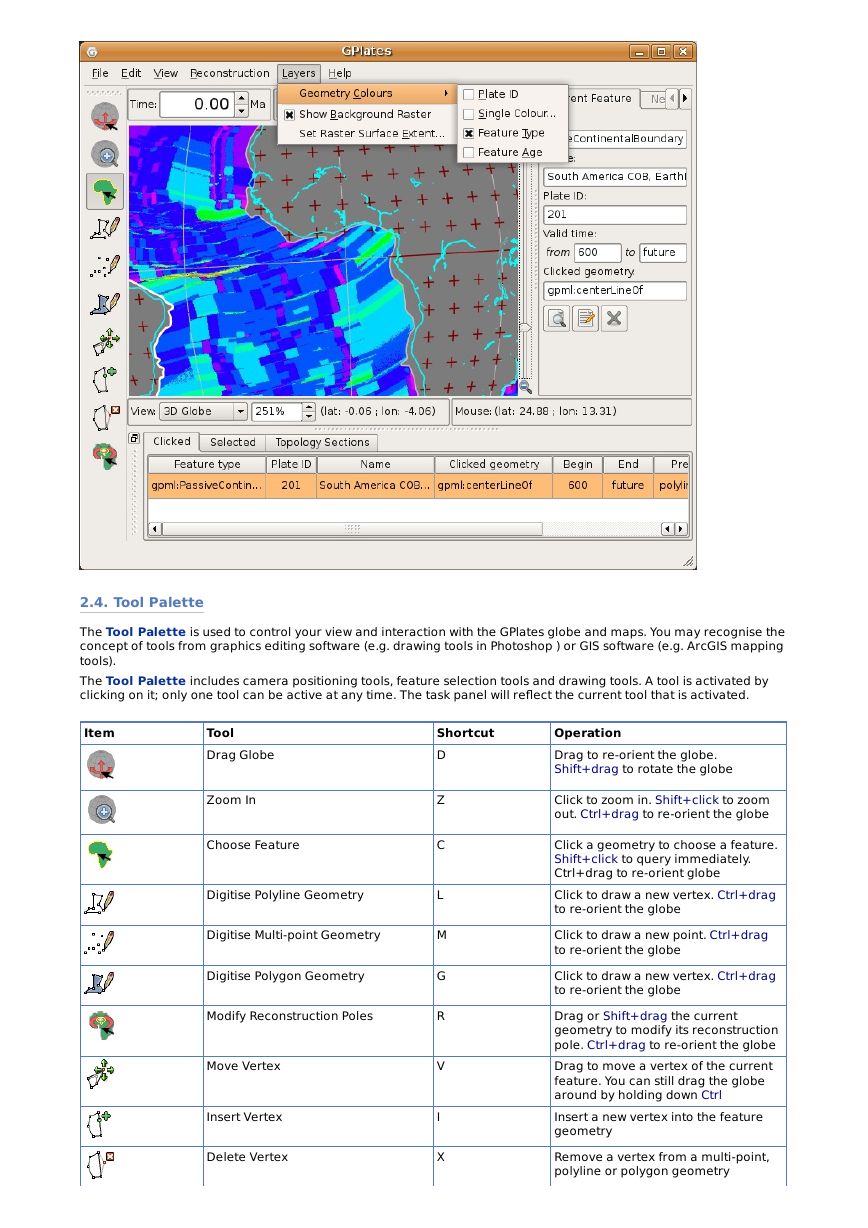Activate the Choose Feature tool icon

pos(105,190)
